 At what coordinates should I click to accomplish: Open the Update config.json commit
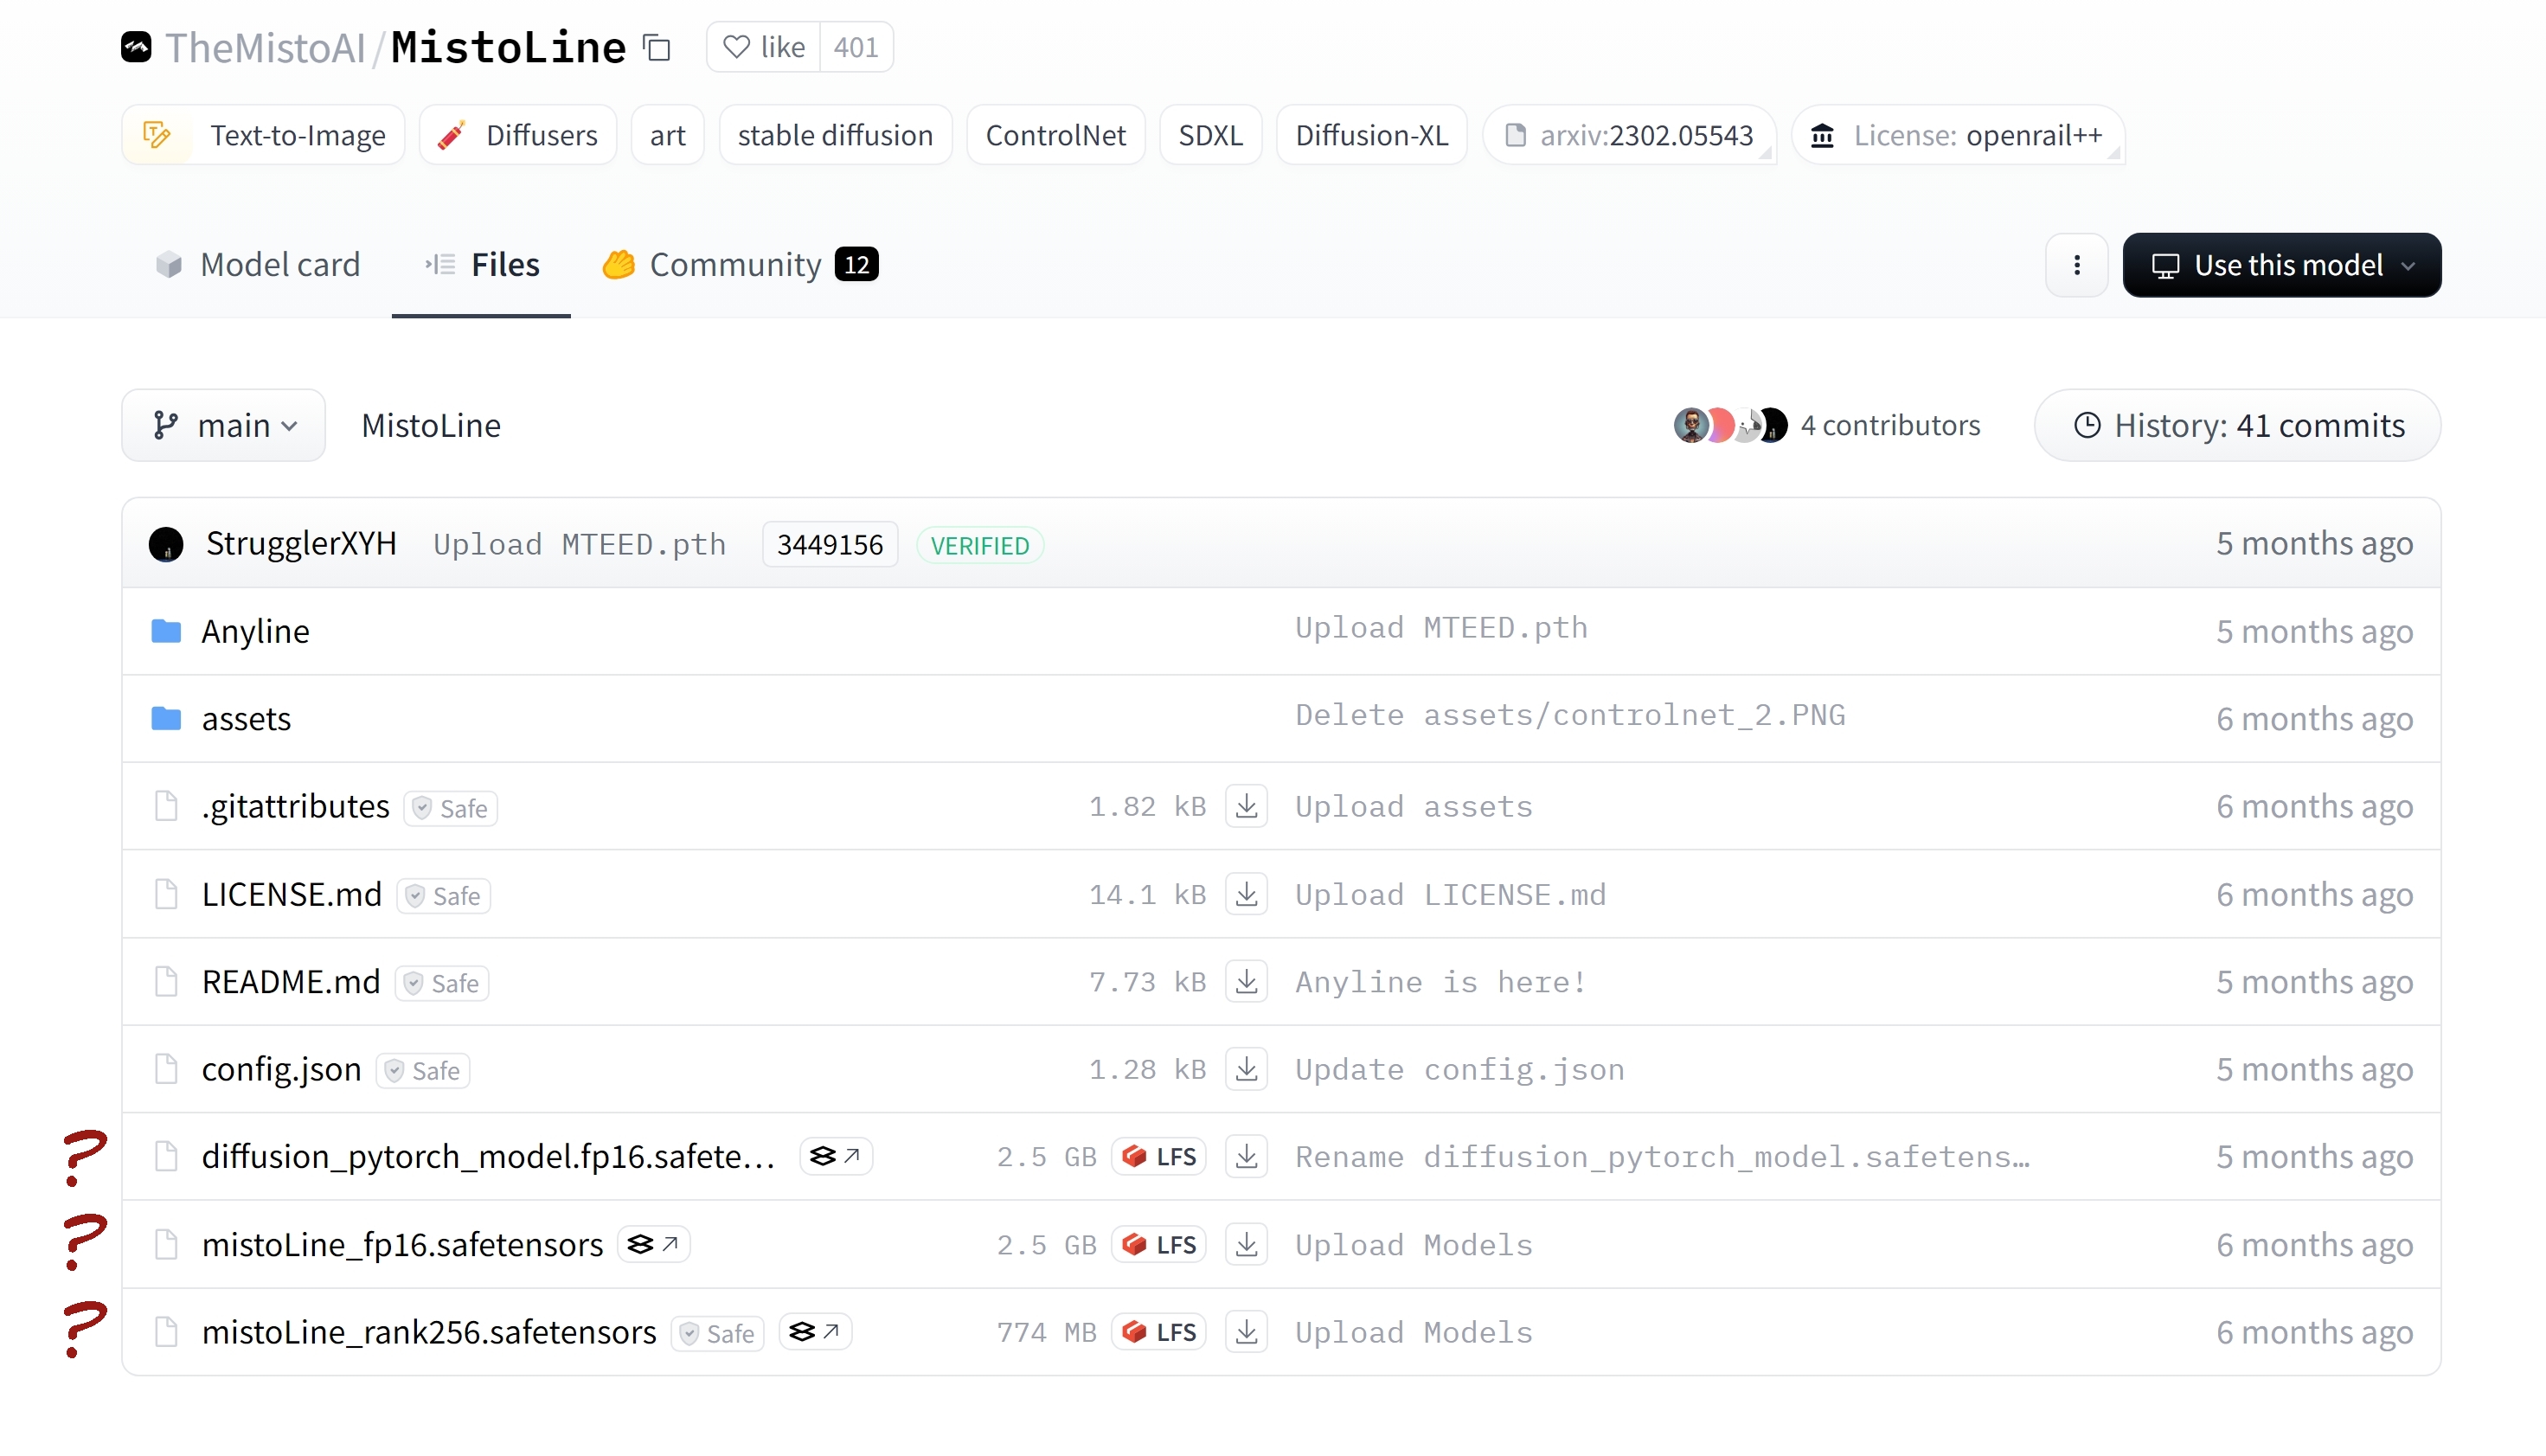point(1460,1070)
